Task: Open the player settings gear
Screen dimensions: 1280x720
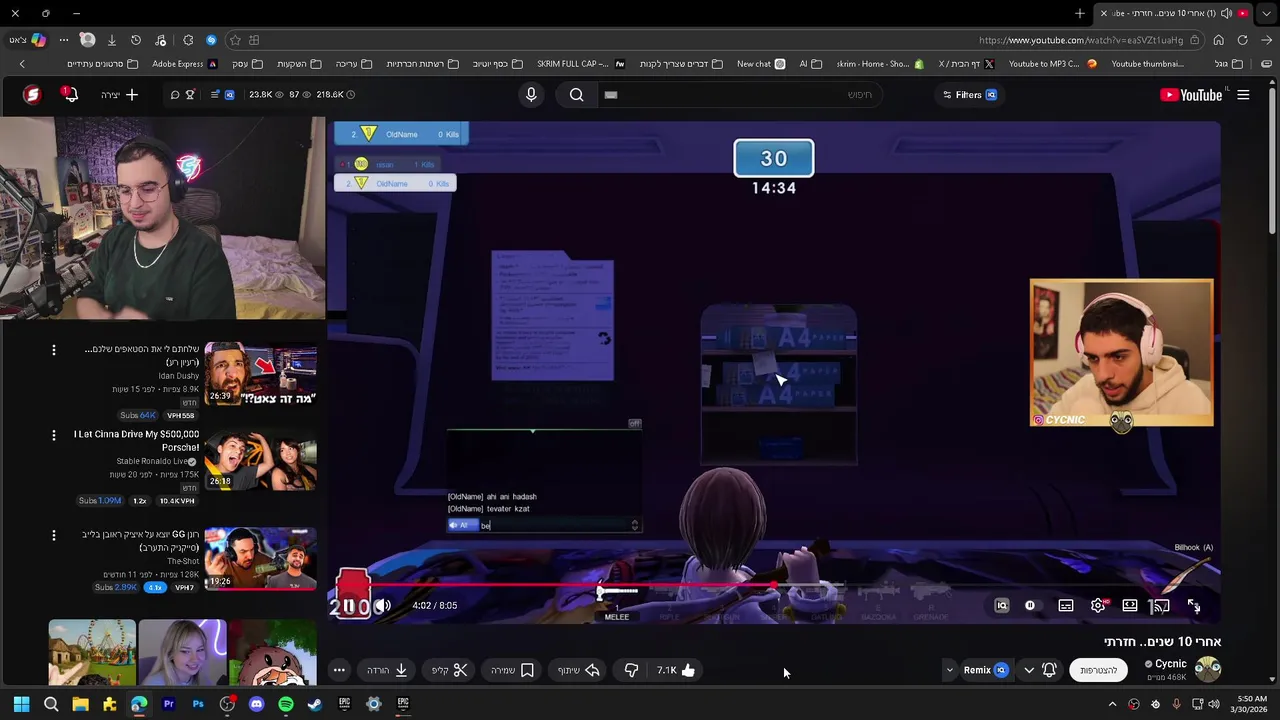Action: (1098, 605)
